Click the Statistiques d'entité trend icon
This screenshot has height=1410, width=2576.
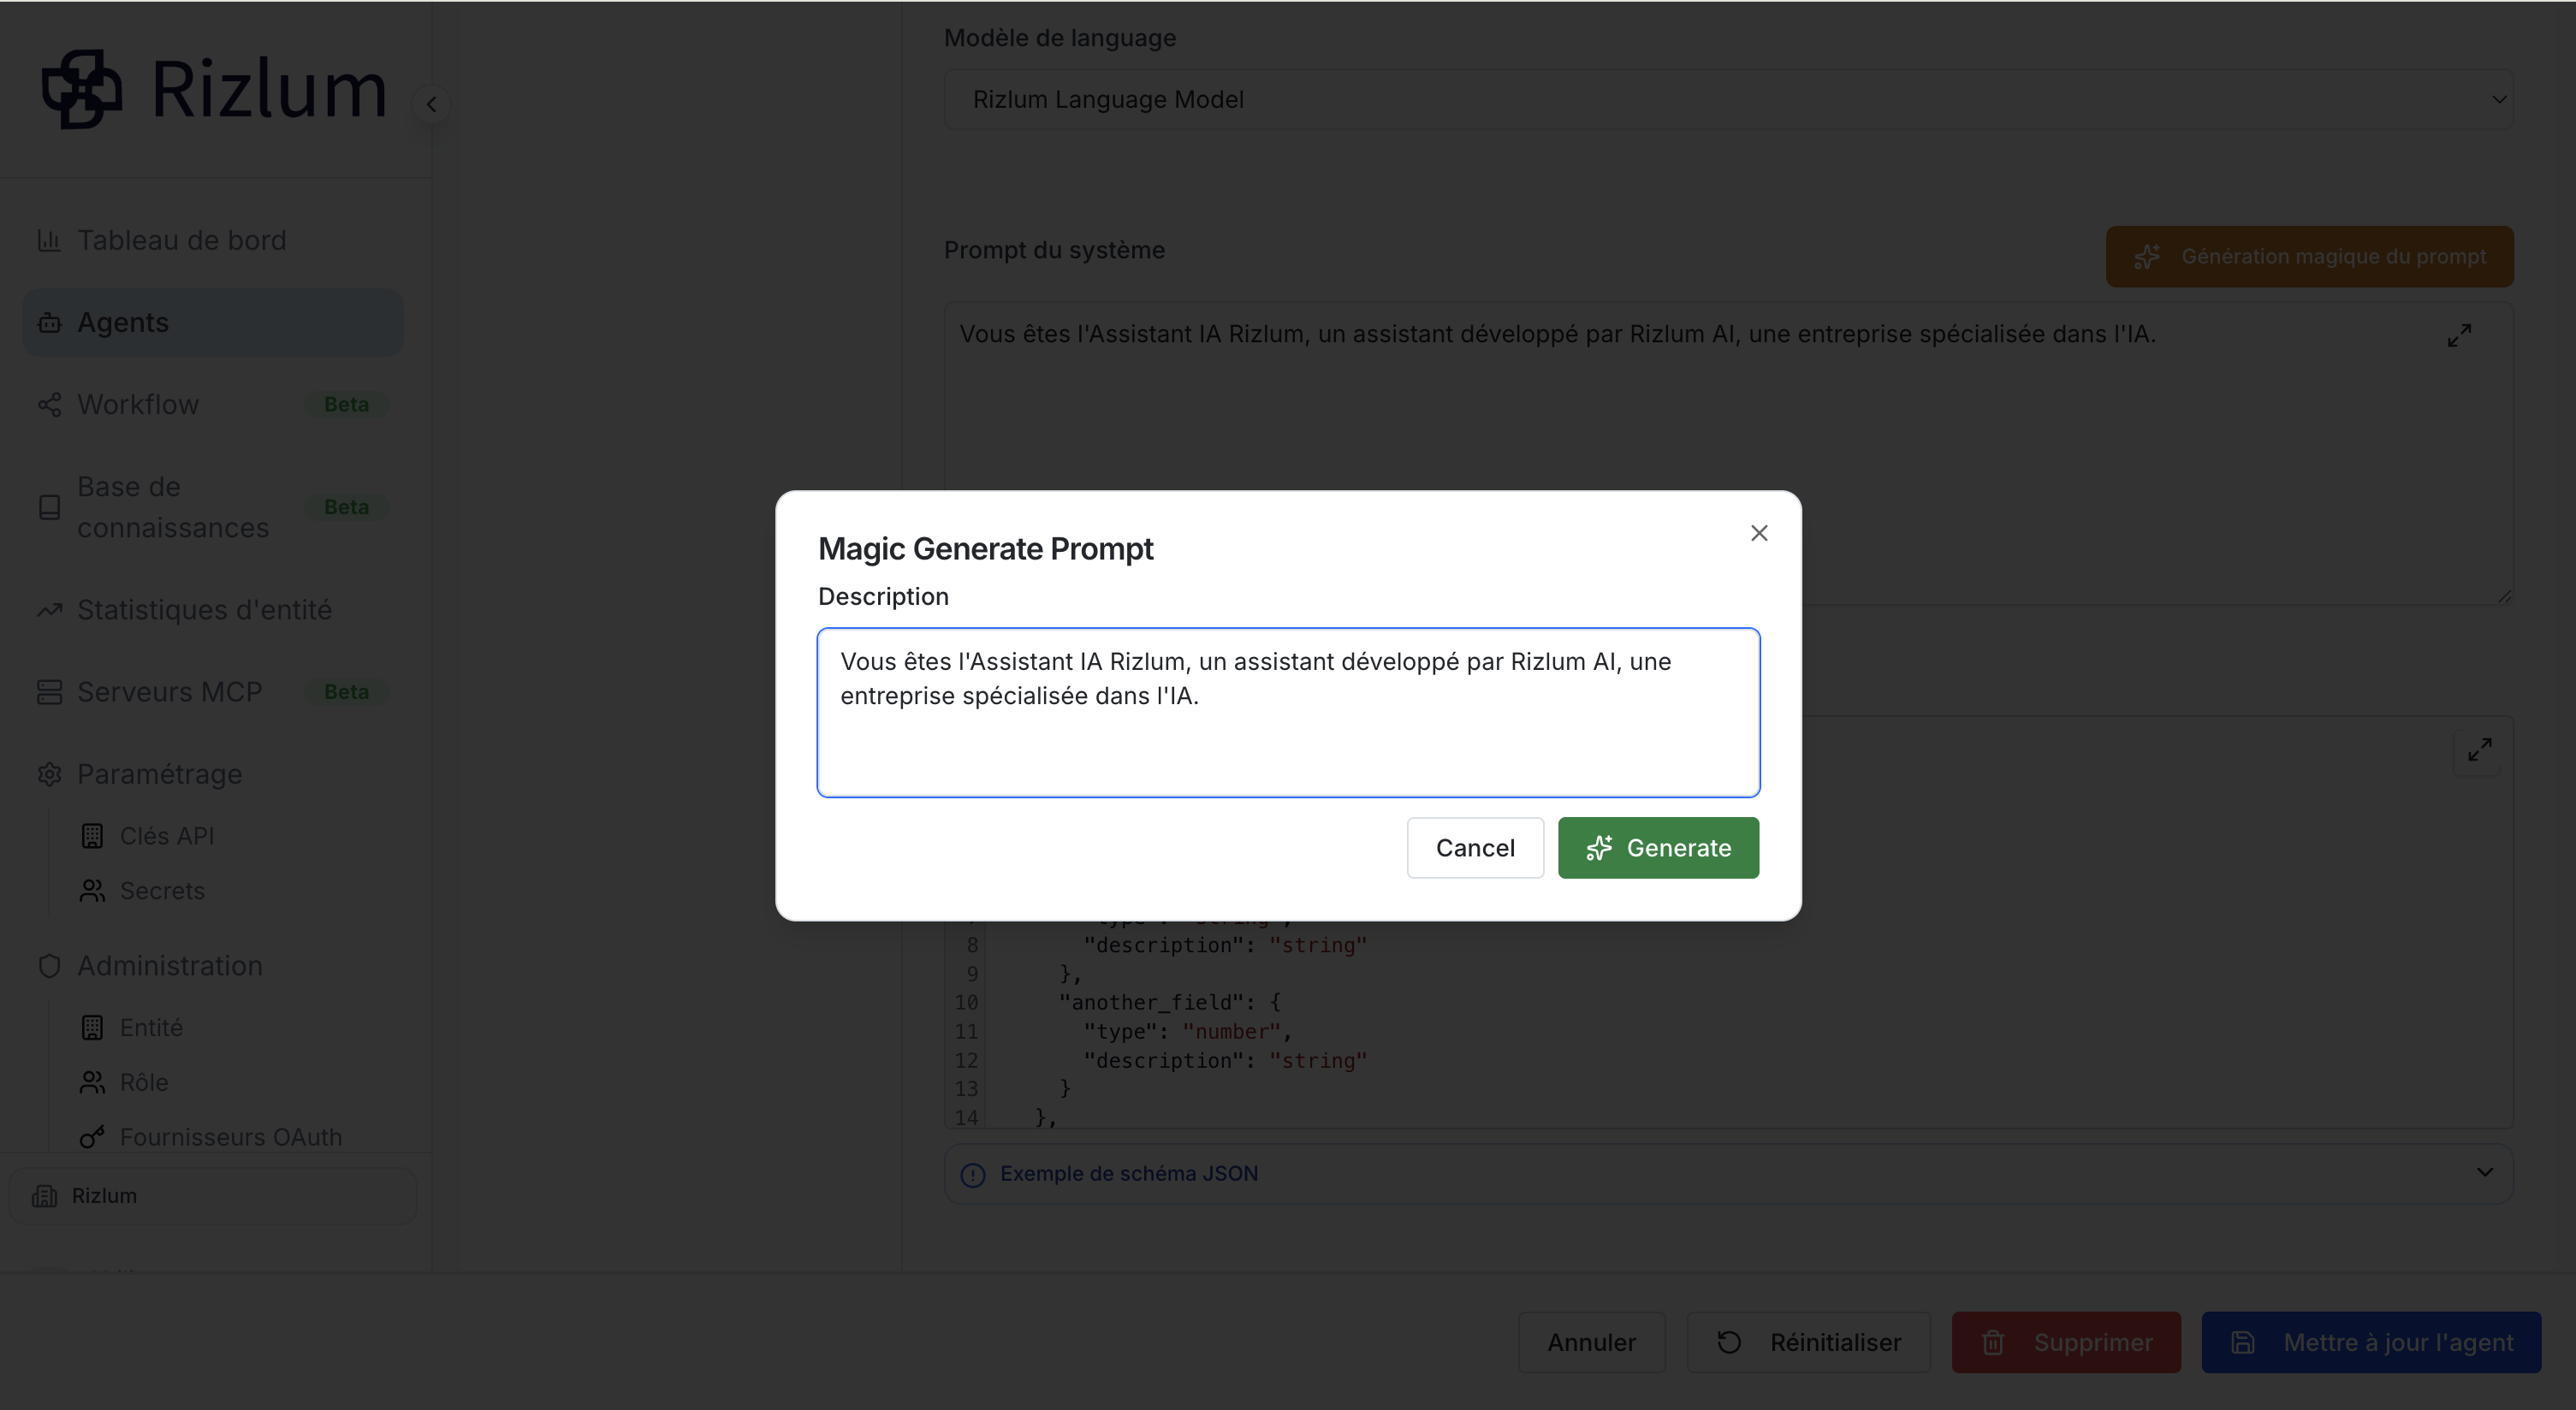click(x=49, y=610)
